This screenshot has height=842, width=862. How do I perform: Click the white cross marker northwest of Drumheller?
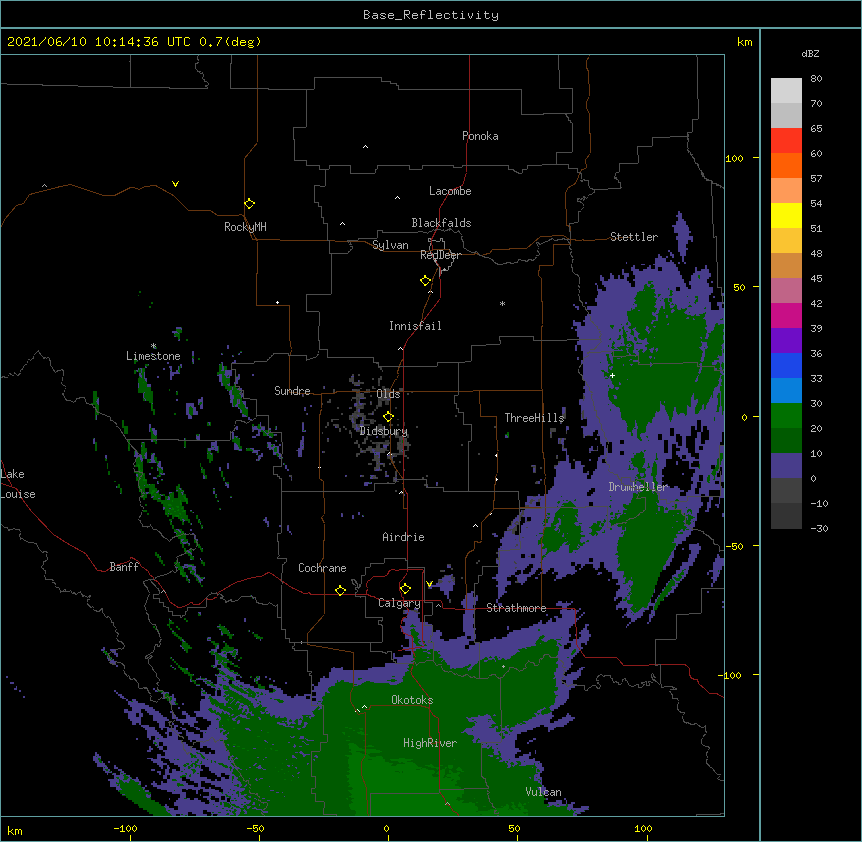point(612,375)
